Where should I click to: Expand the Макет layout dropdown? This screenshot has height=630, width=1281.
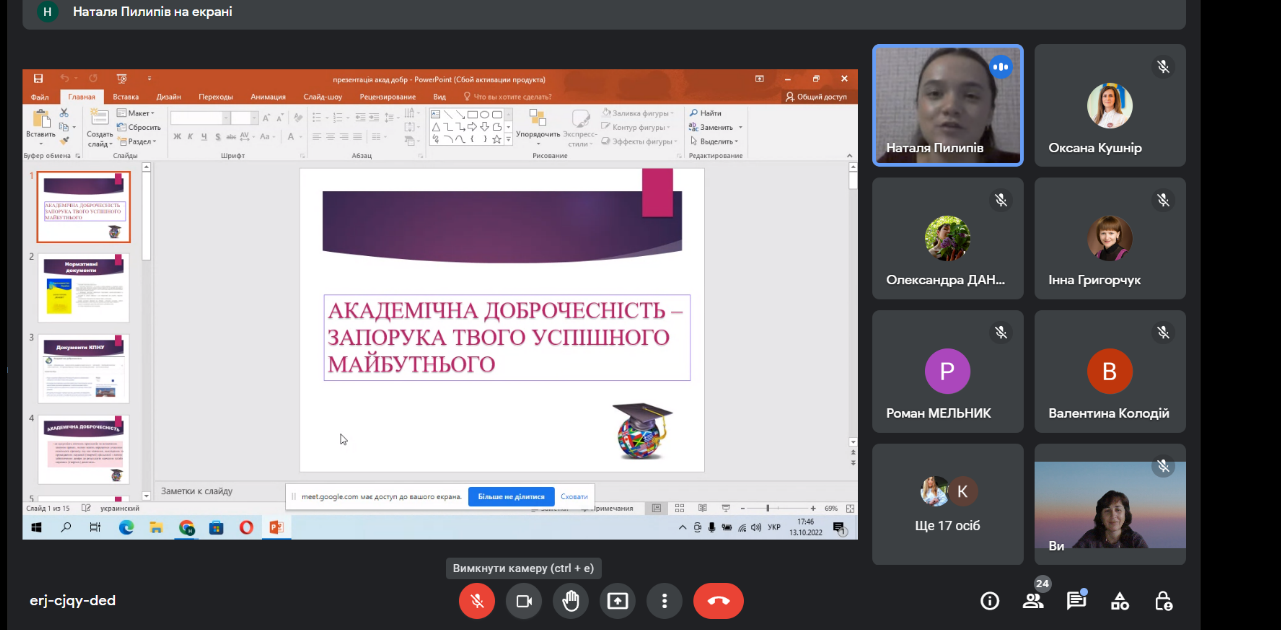point(141,113)
